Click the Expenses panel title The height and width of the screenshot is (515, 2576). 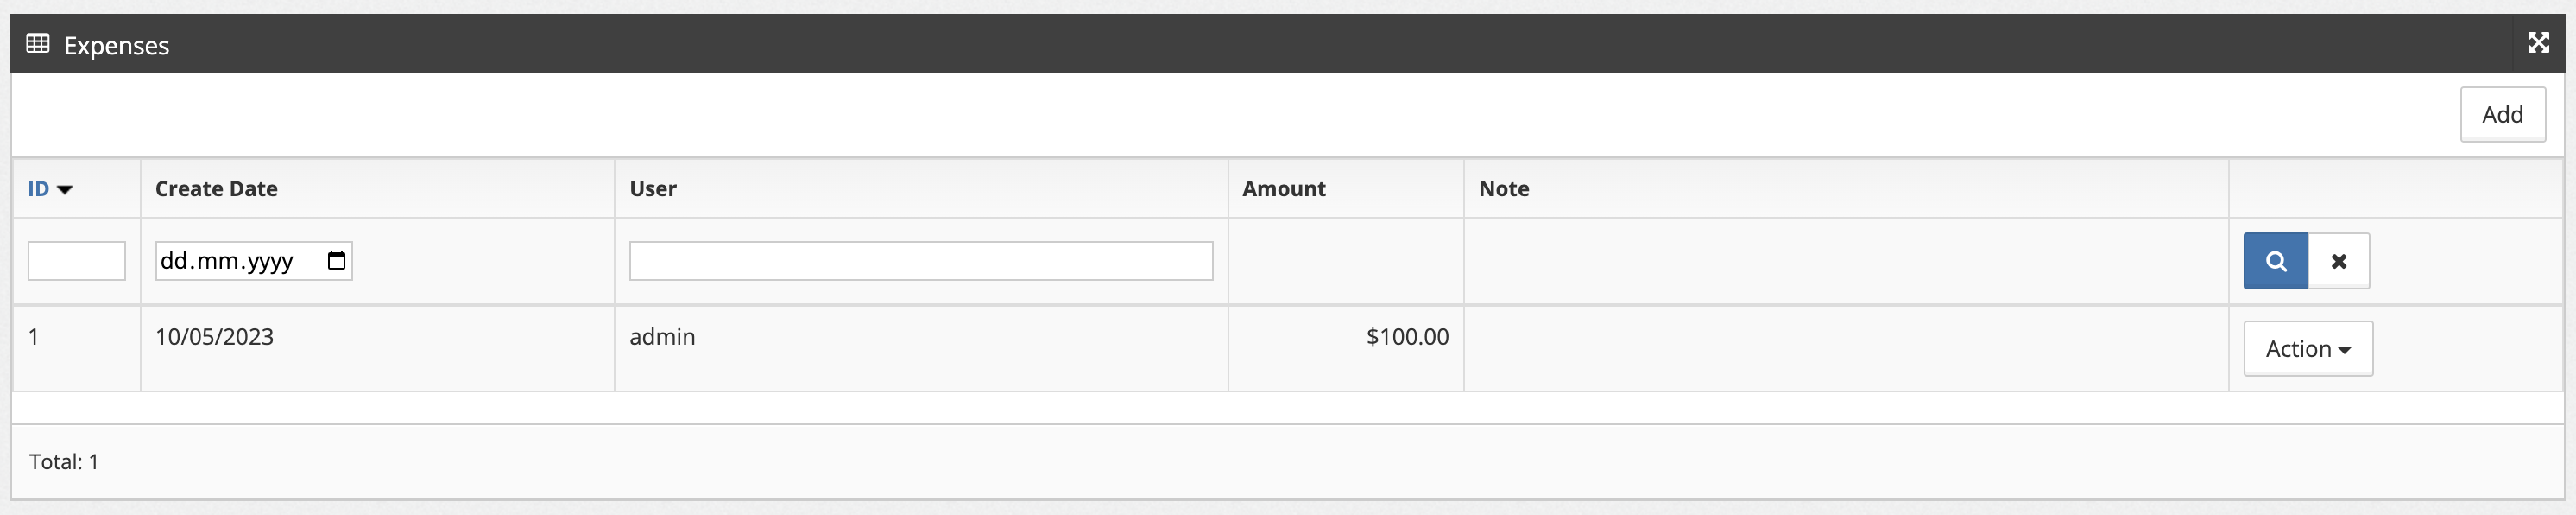point(117,45)
